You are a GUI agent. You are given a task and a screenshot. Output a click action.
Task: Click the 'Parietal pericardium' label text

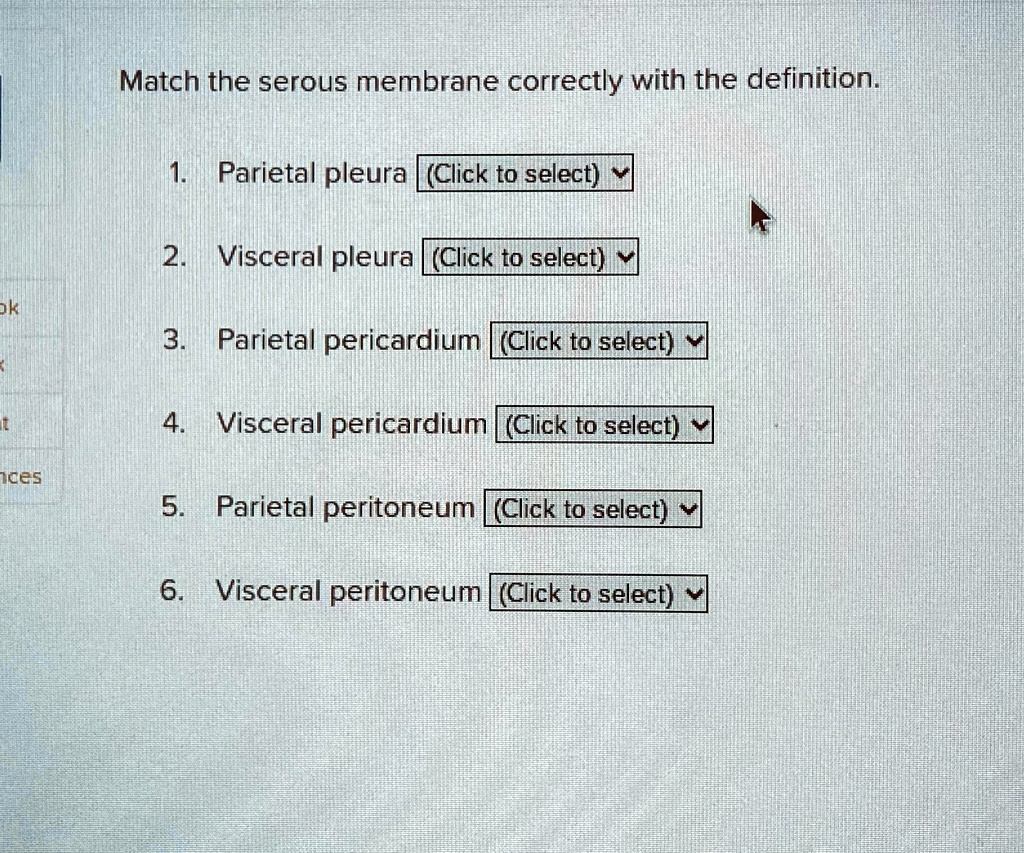349,342
